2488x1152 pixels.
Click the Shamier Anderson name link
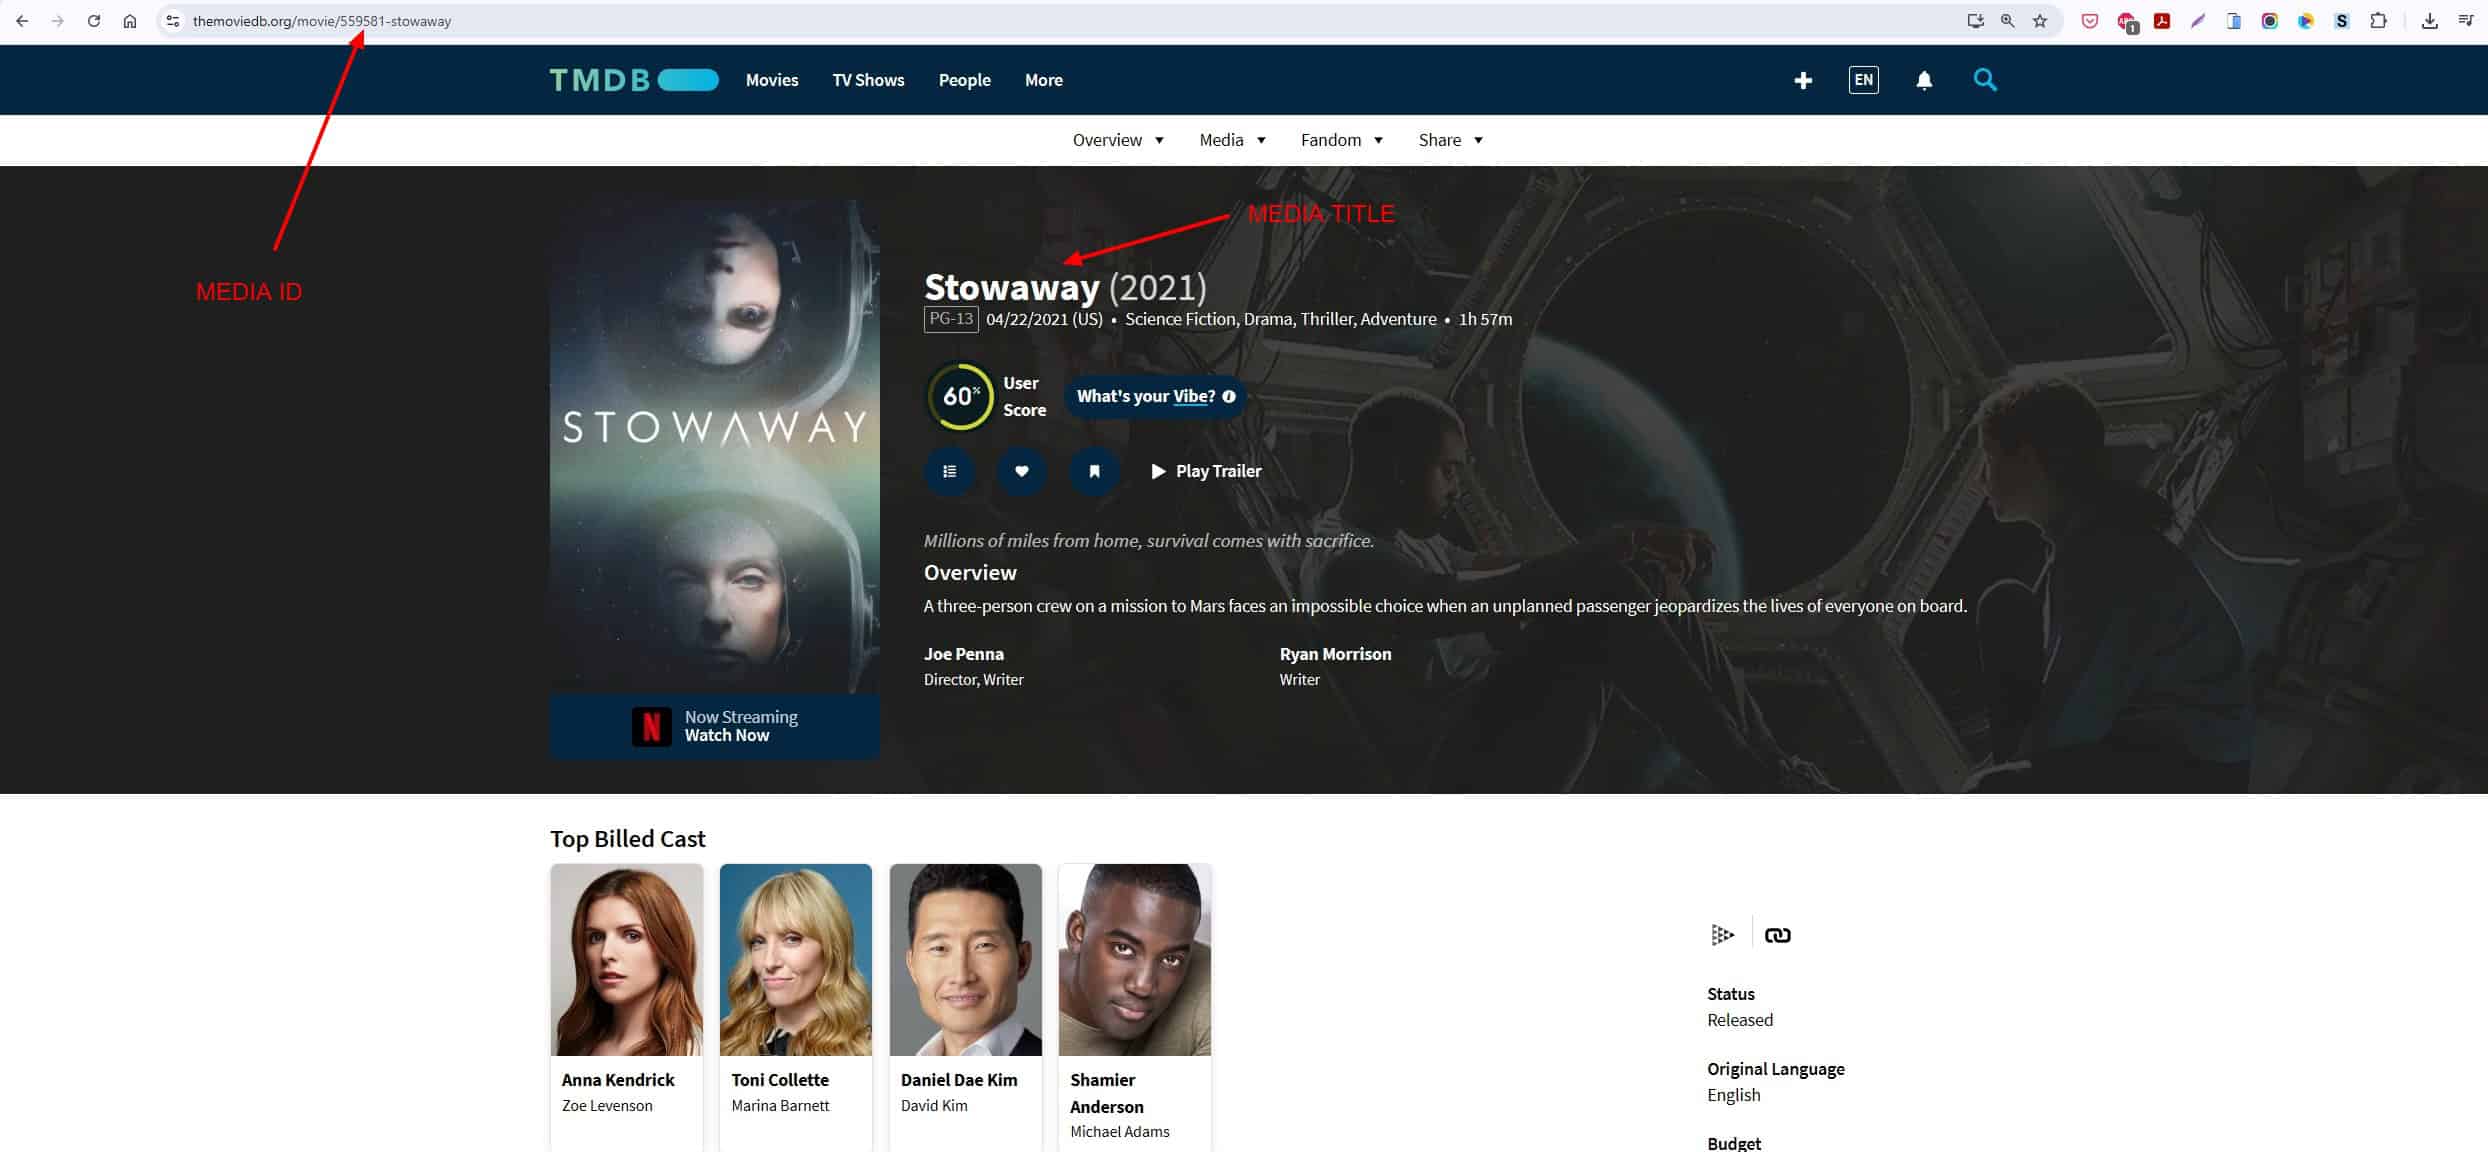(x=1107, y=1093)
